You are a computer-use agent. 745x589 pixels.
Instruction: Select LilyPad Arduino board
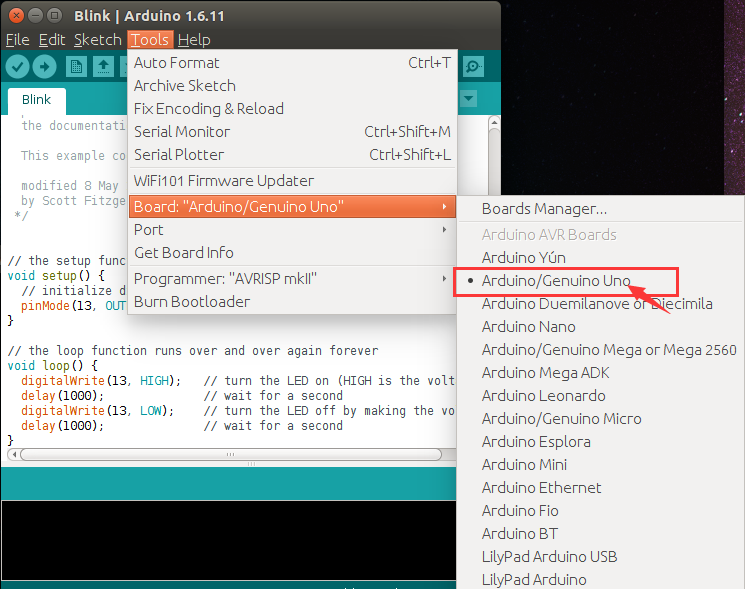coord(601,580)
